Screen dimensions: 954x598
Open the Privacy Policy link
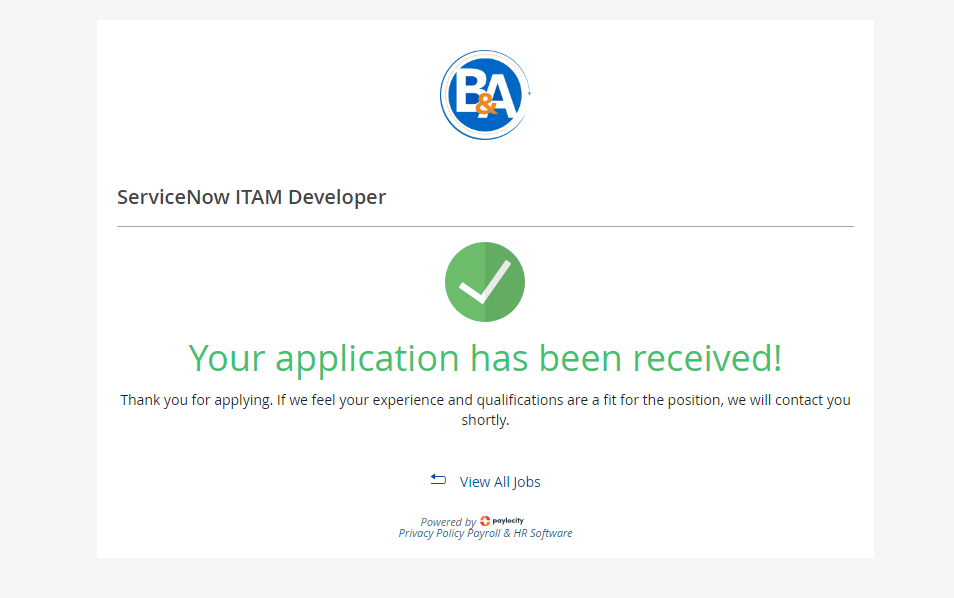[x=431, y=533]
